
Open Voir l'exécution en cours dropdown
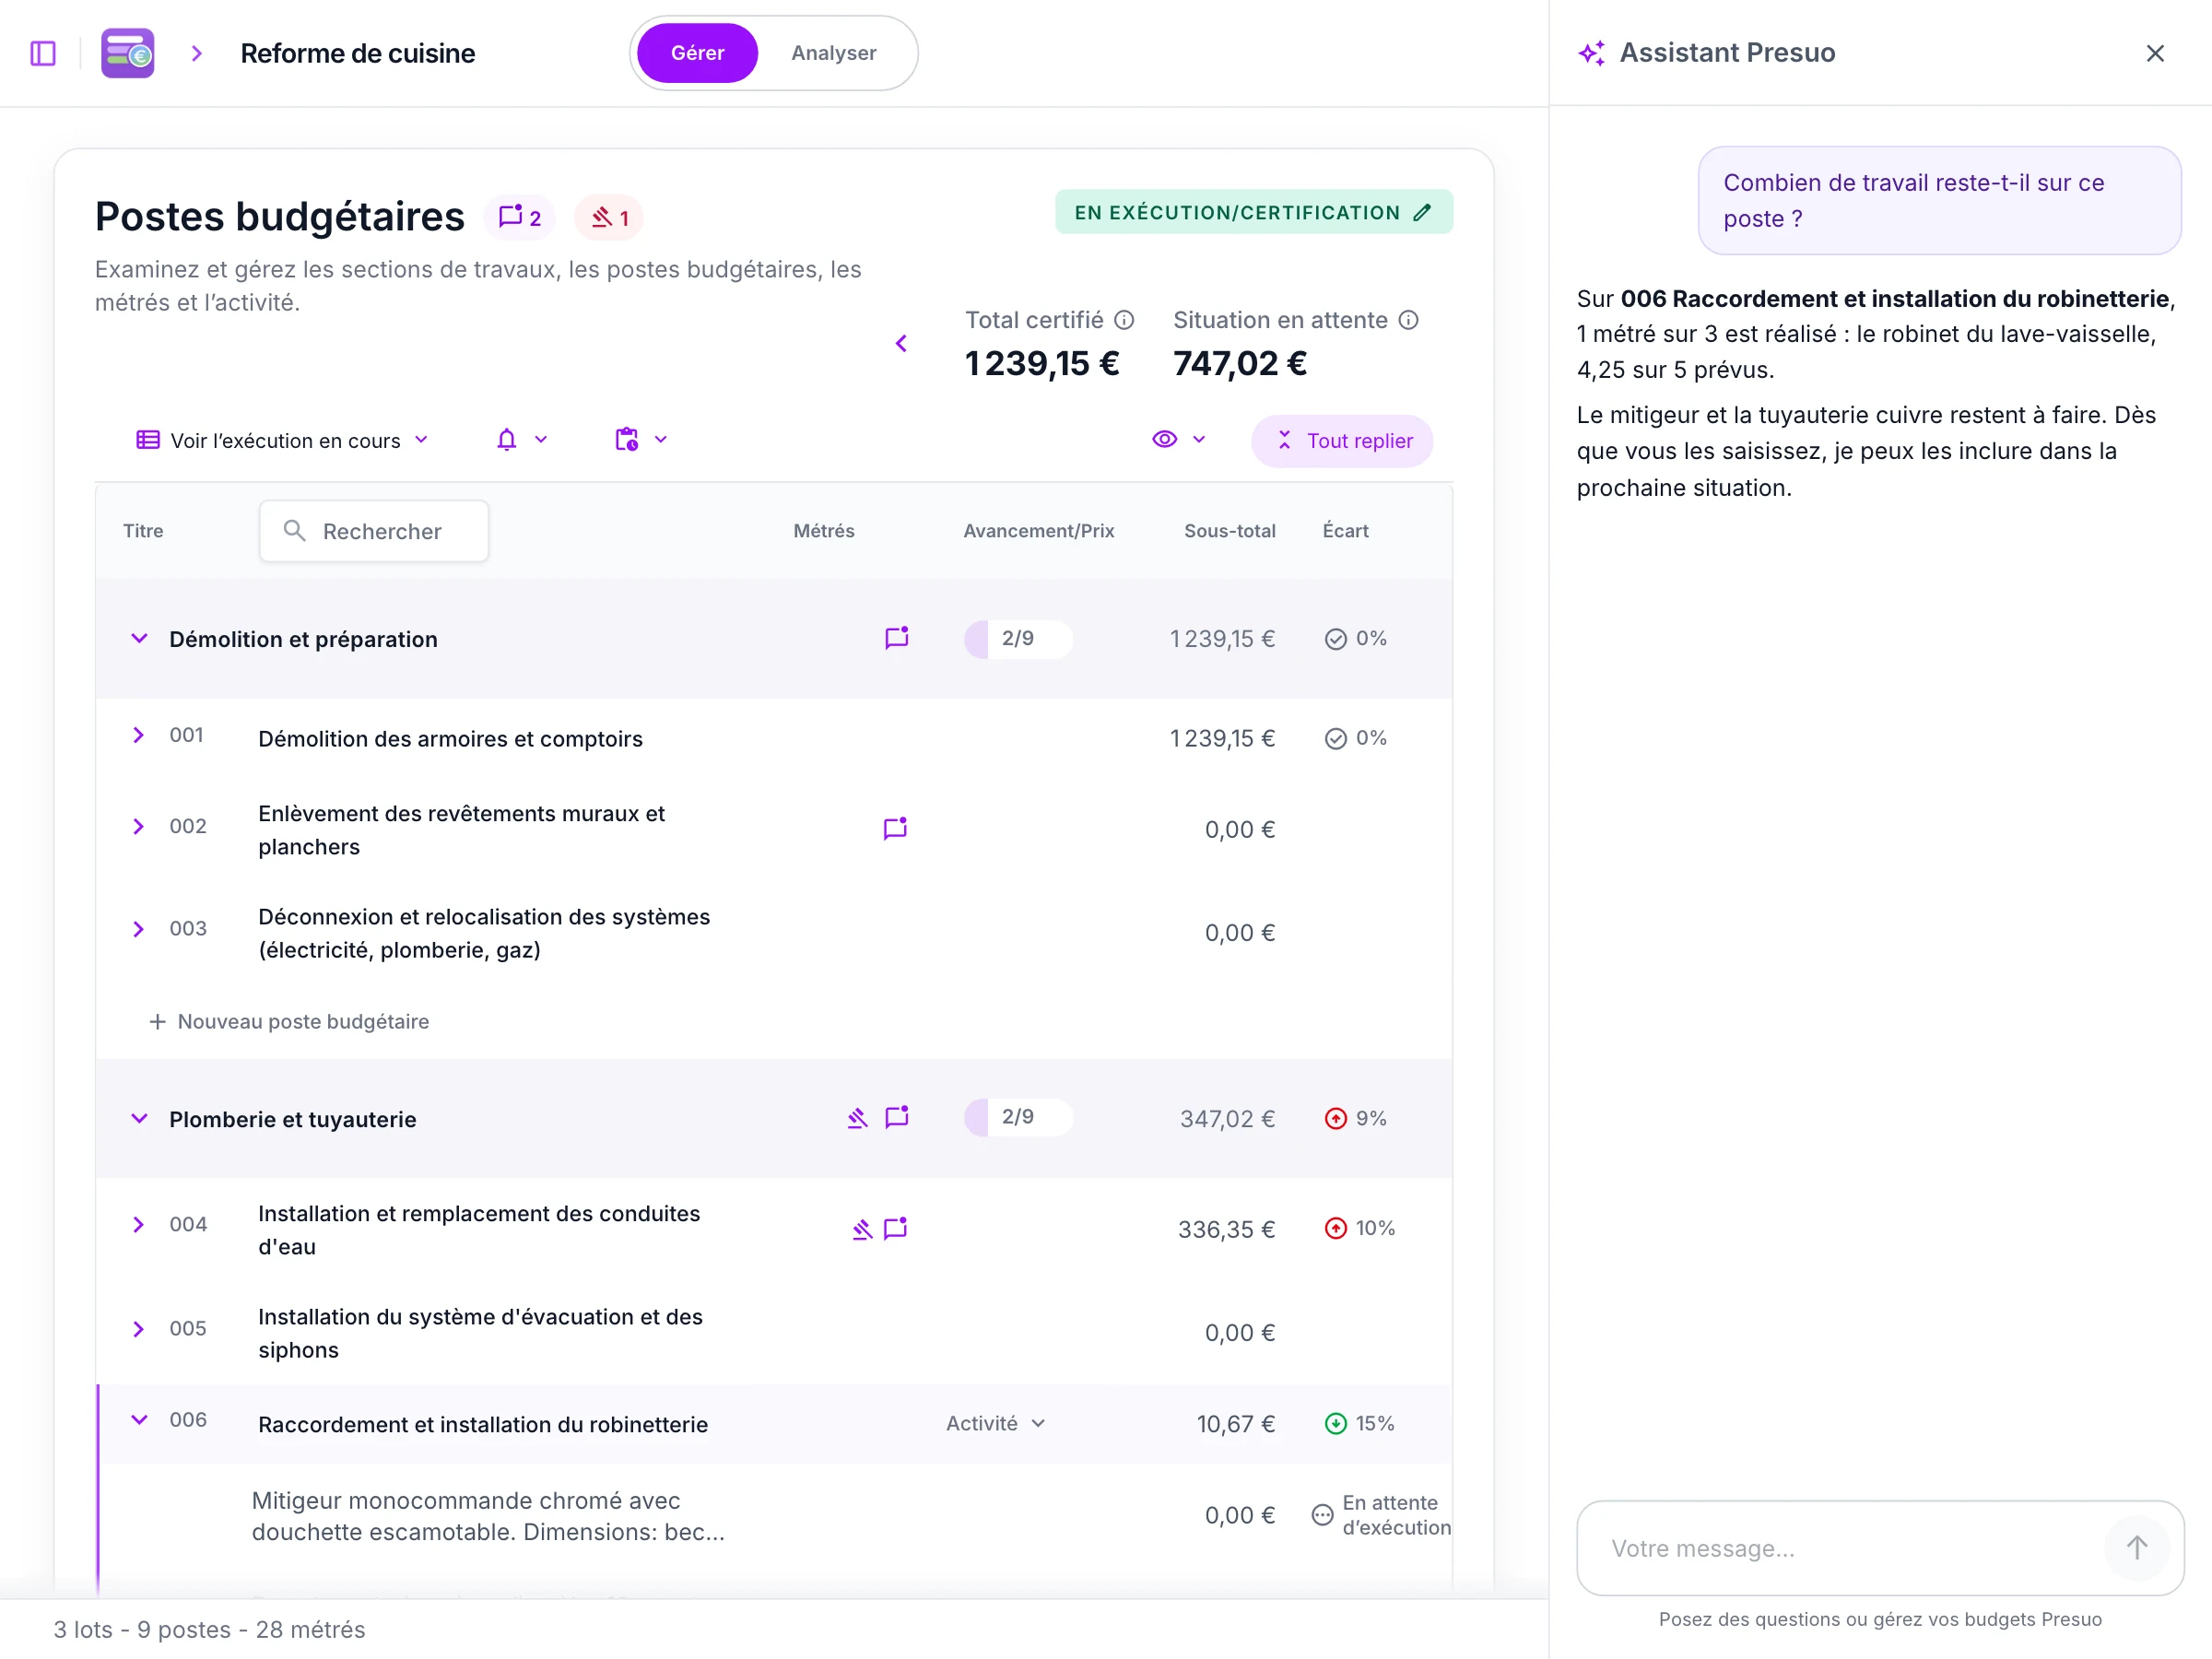pyautogui.click(x=282, y=440)
